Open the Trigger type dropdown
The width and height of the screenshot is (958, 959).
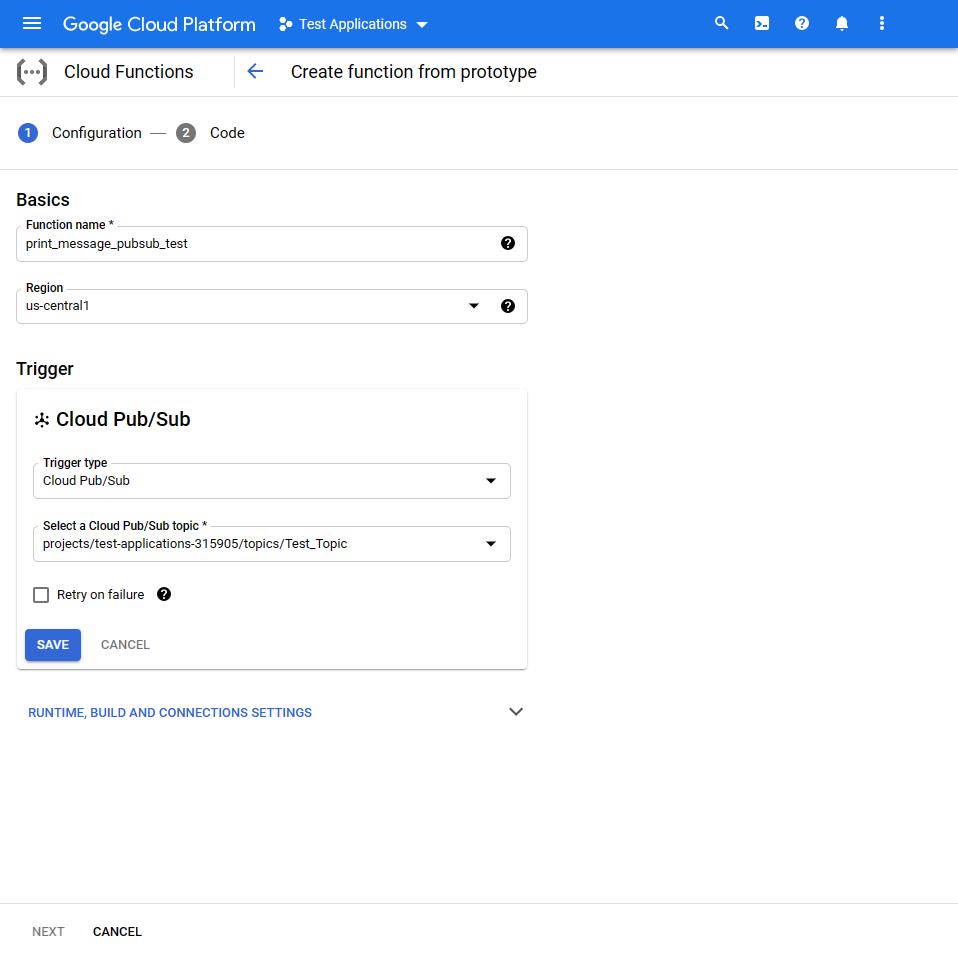point(491,480)
